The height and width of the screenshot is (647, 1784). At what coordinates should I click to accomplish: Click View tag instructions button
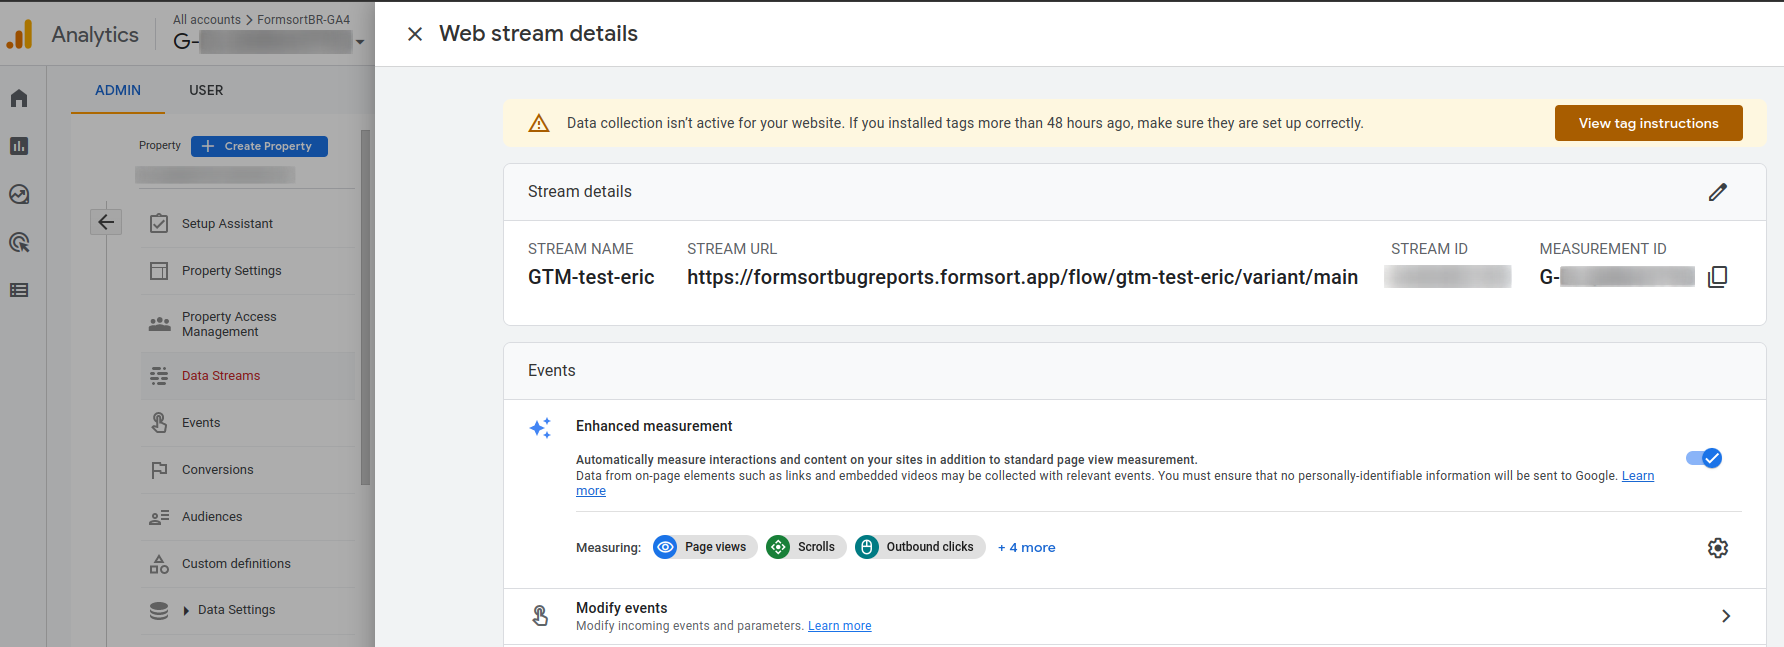[x=1648, y=123]
